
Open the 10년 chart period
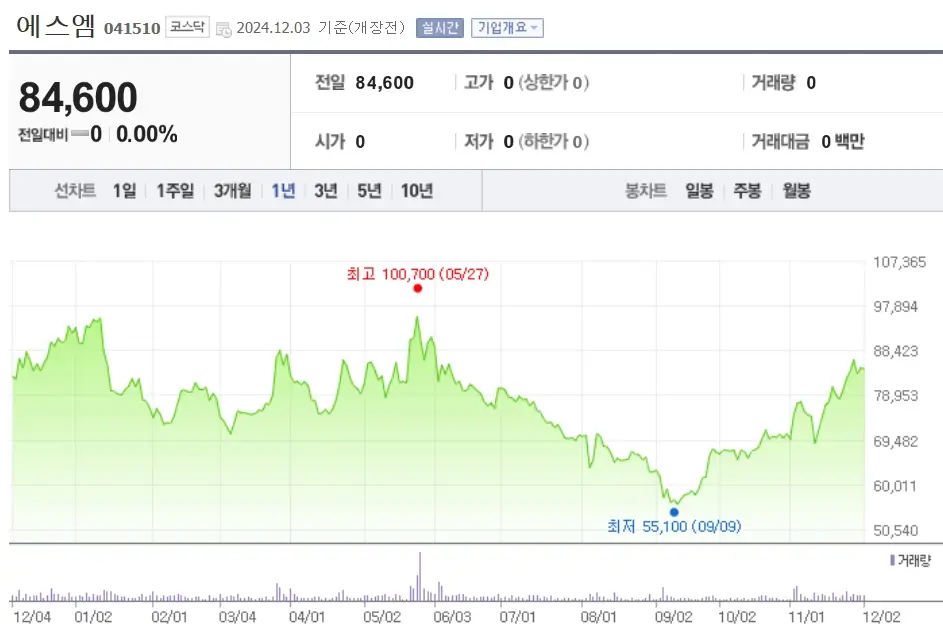416,189
